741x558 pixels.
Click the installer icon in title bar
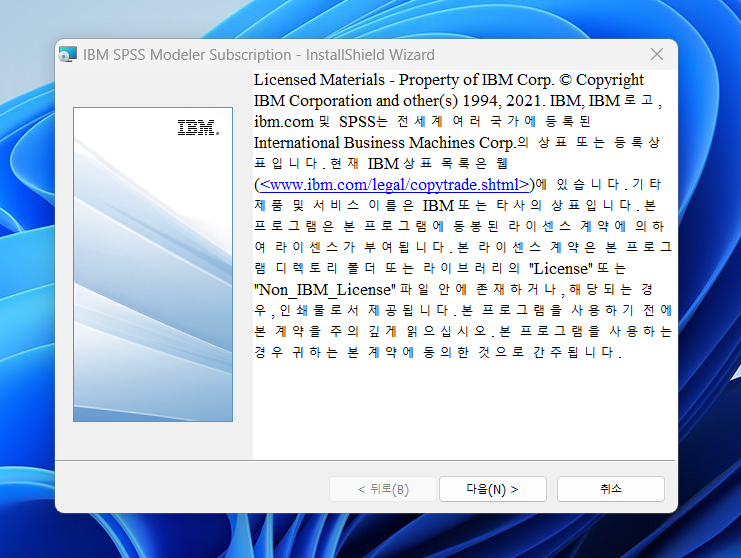pos(68,54)
